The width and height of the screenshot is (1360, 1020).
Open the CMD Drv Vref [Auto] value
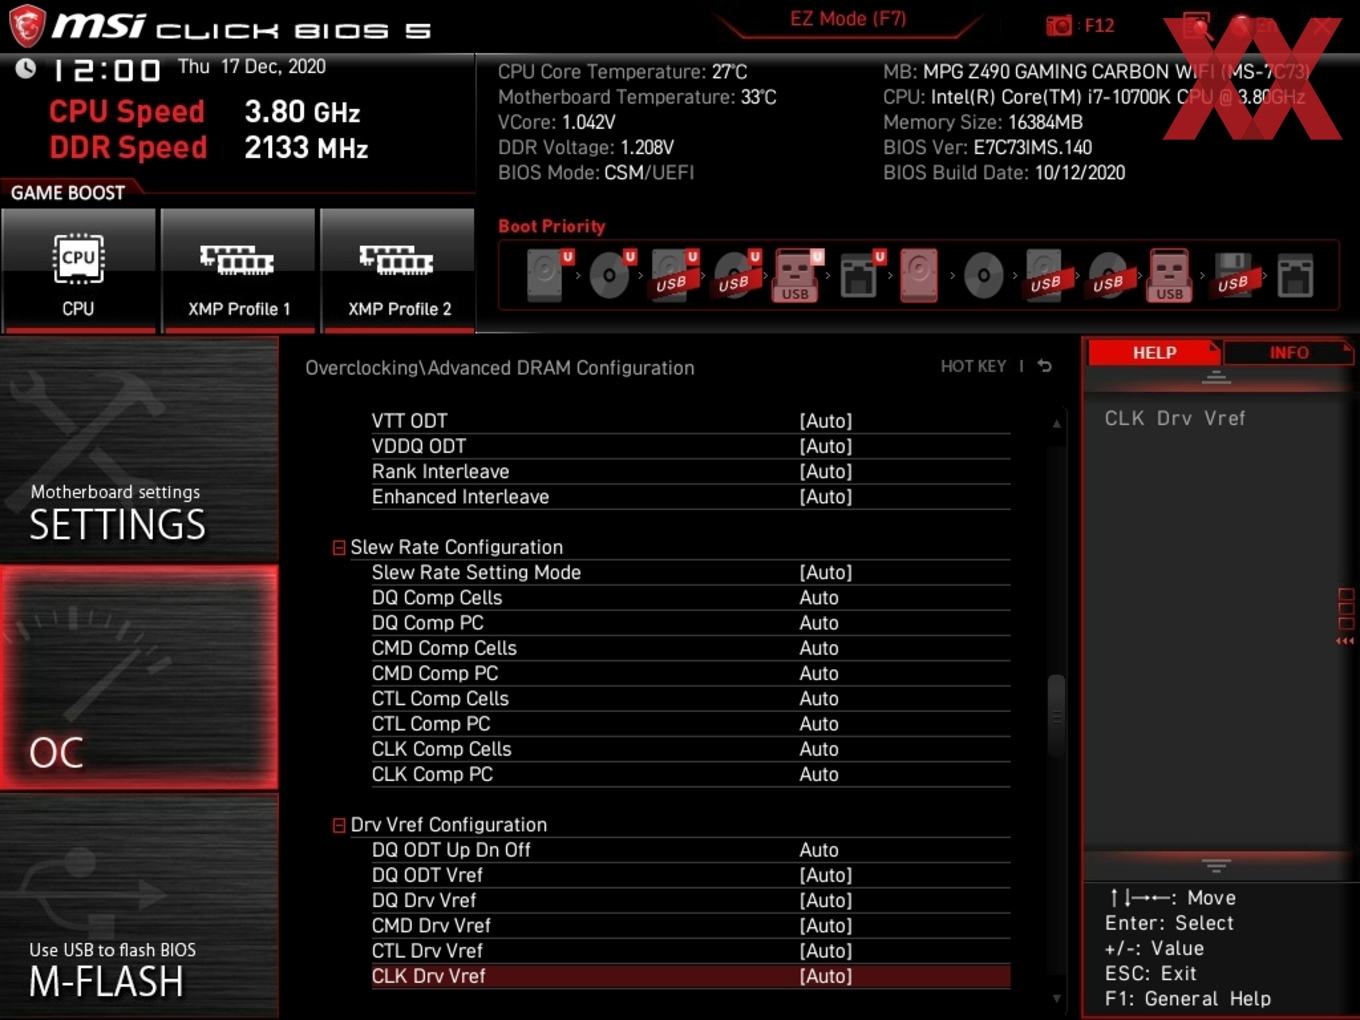click(826, 926)
